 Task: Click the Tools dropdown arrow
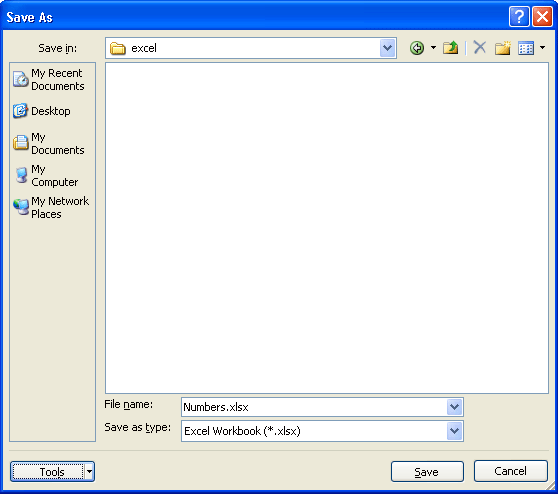(90, 472)
